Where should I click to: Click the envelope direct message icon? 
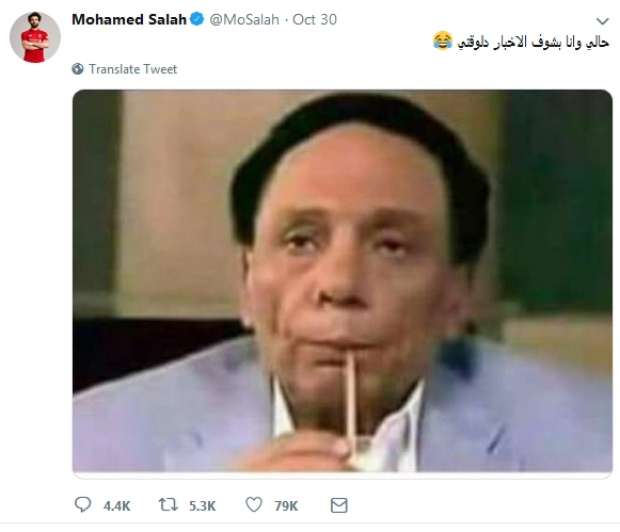click(339, 505)
